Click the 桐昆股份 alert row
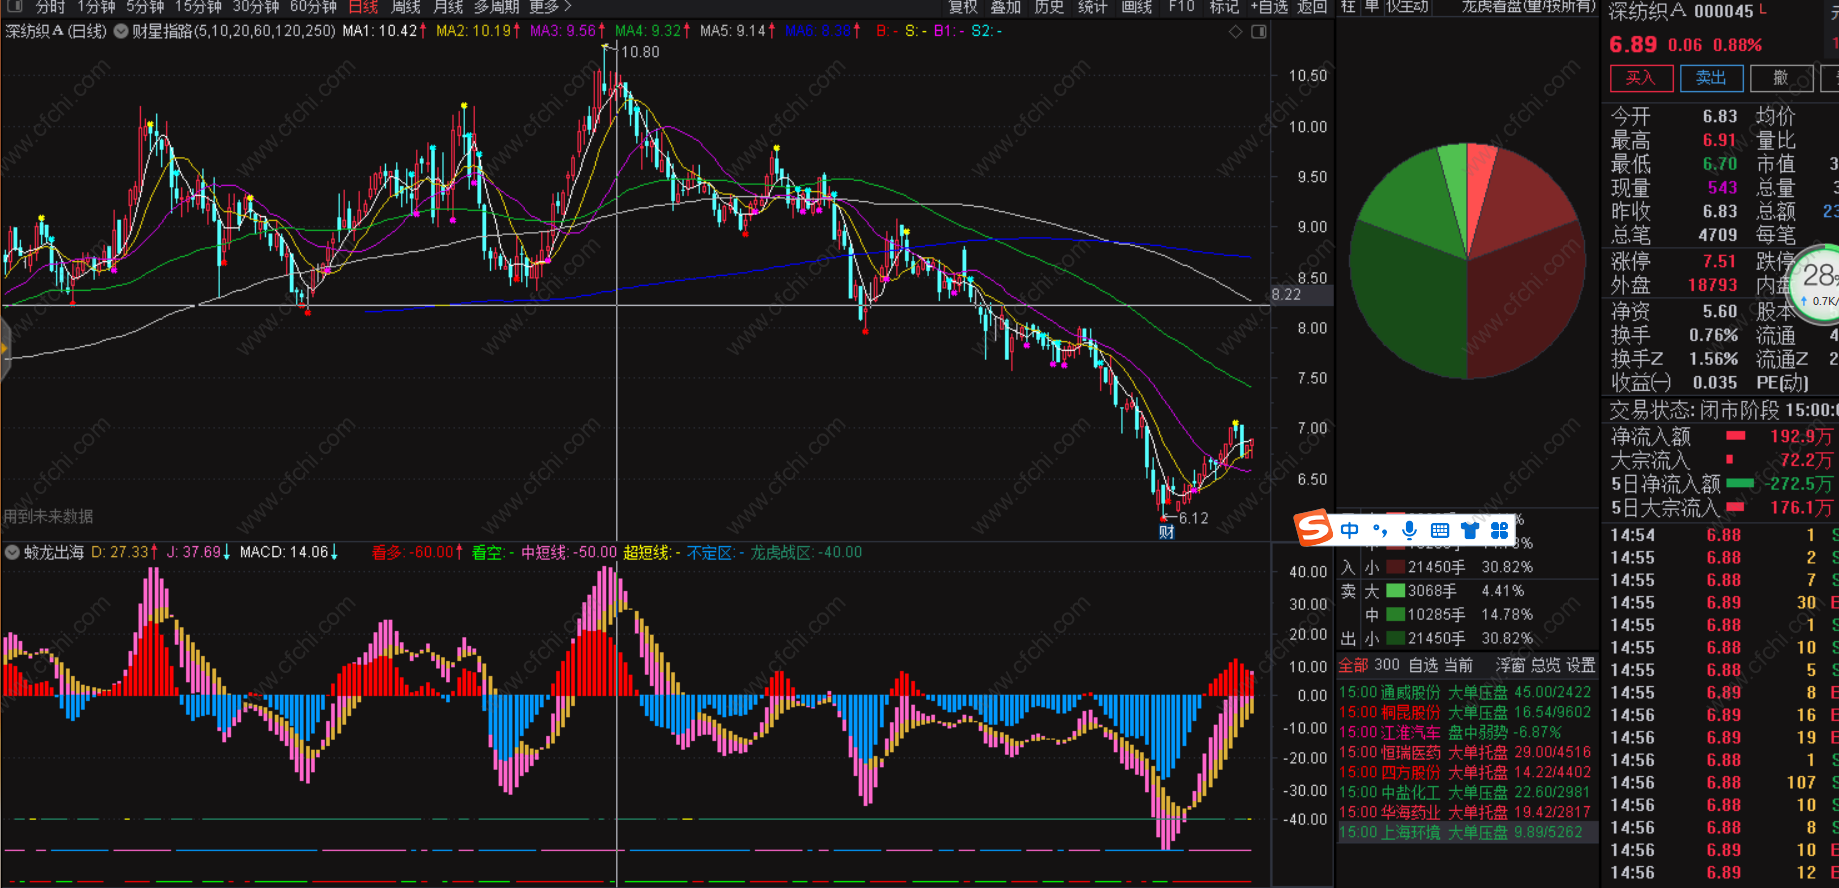Viewport: 1839px width, 888px height. pos(1466,712)
